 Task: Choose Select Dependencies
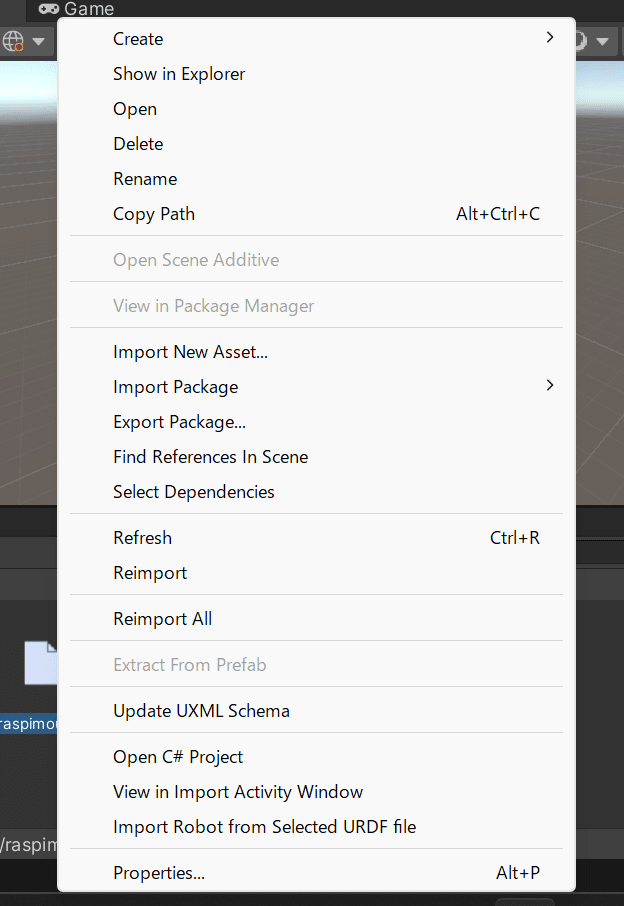point(194,492)
